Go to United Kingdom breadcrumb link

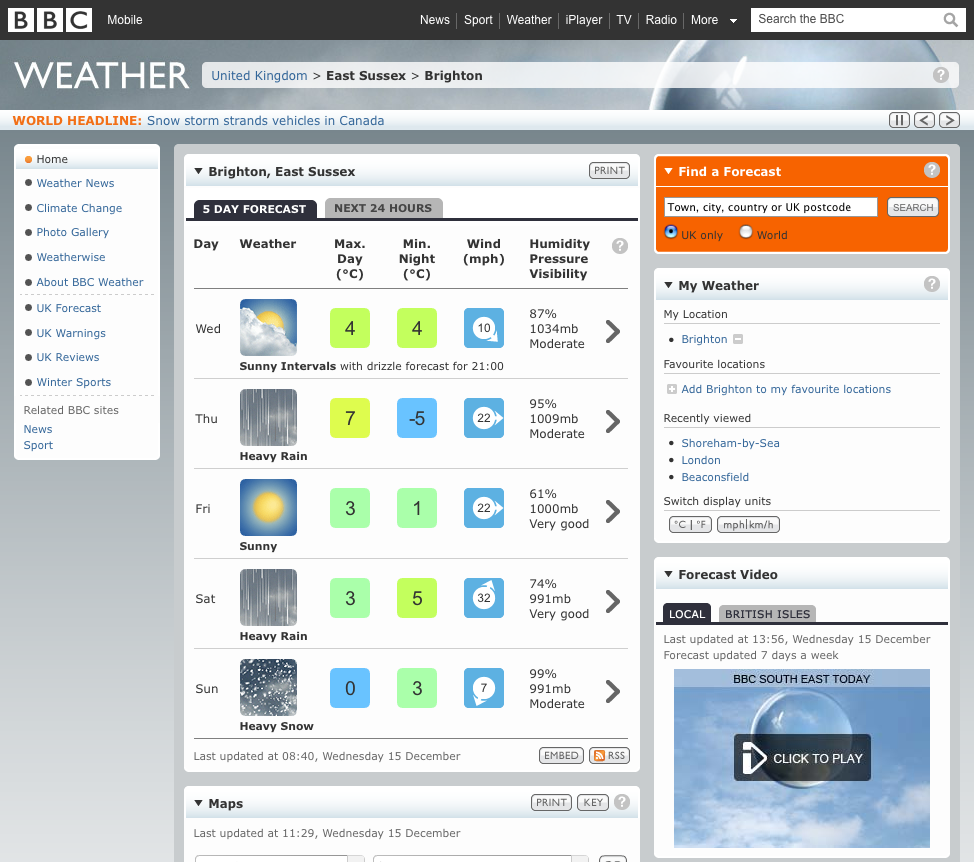tap(259, 75)
